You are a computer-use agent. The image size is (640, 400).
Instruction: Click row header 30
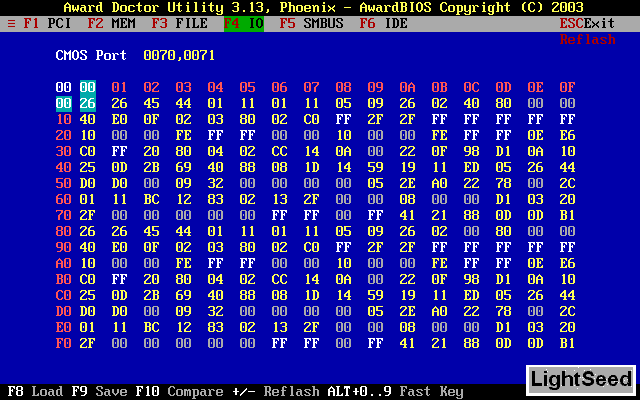[x=63, y=151]
